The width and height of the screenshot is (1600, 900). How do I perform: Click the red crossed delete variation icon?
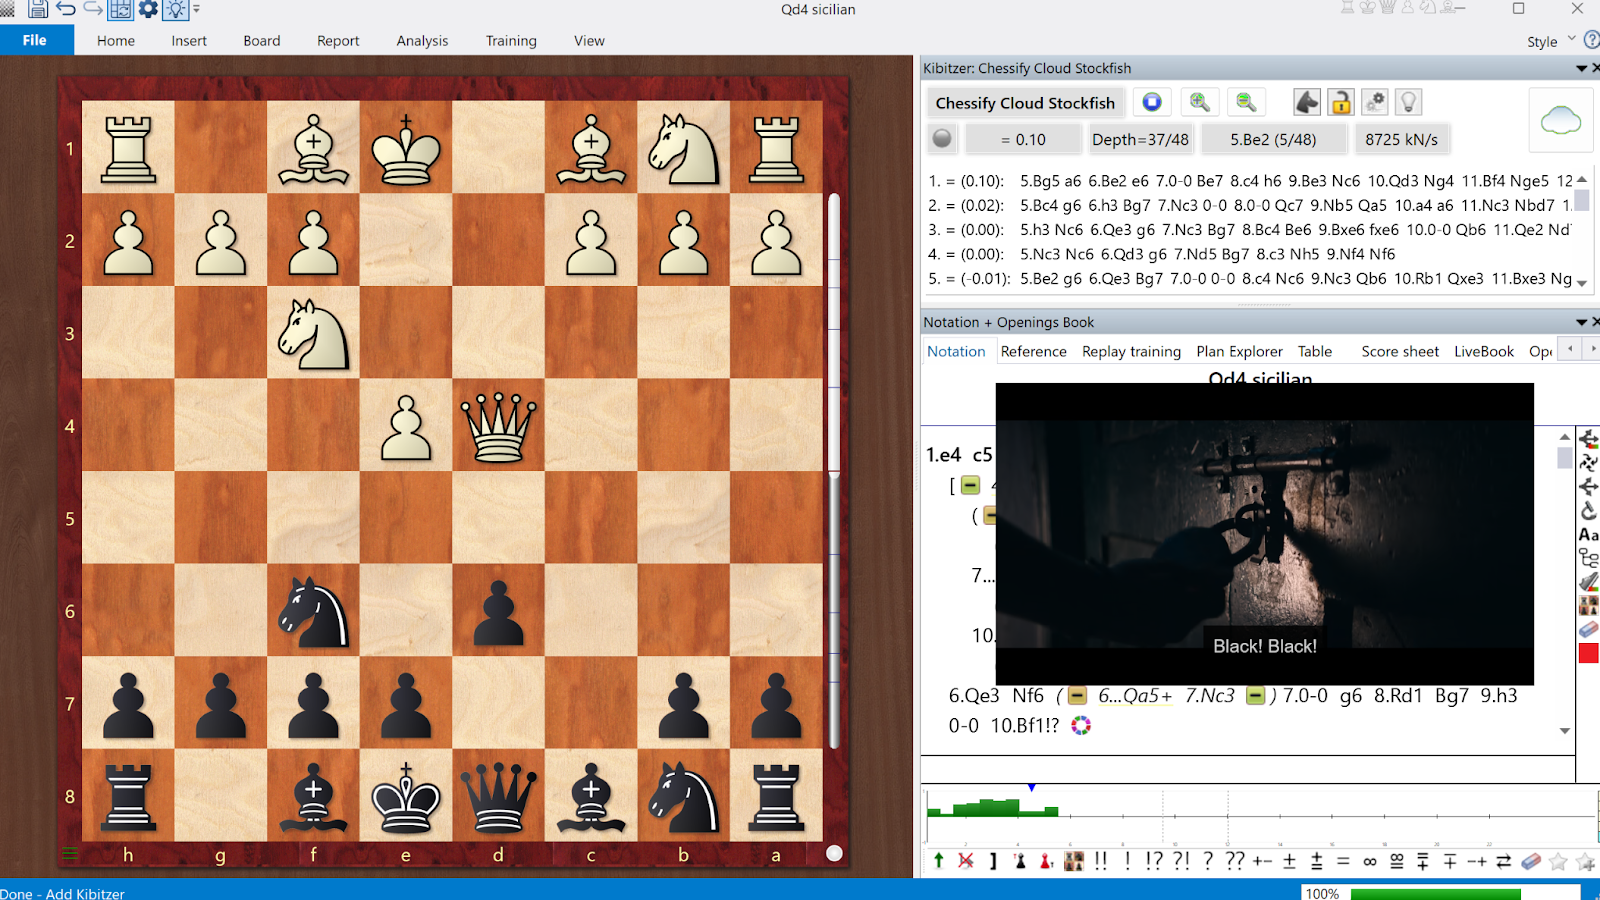point(966,860)
